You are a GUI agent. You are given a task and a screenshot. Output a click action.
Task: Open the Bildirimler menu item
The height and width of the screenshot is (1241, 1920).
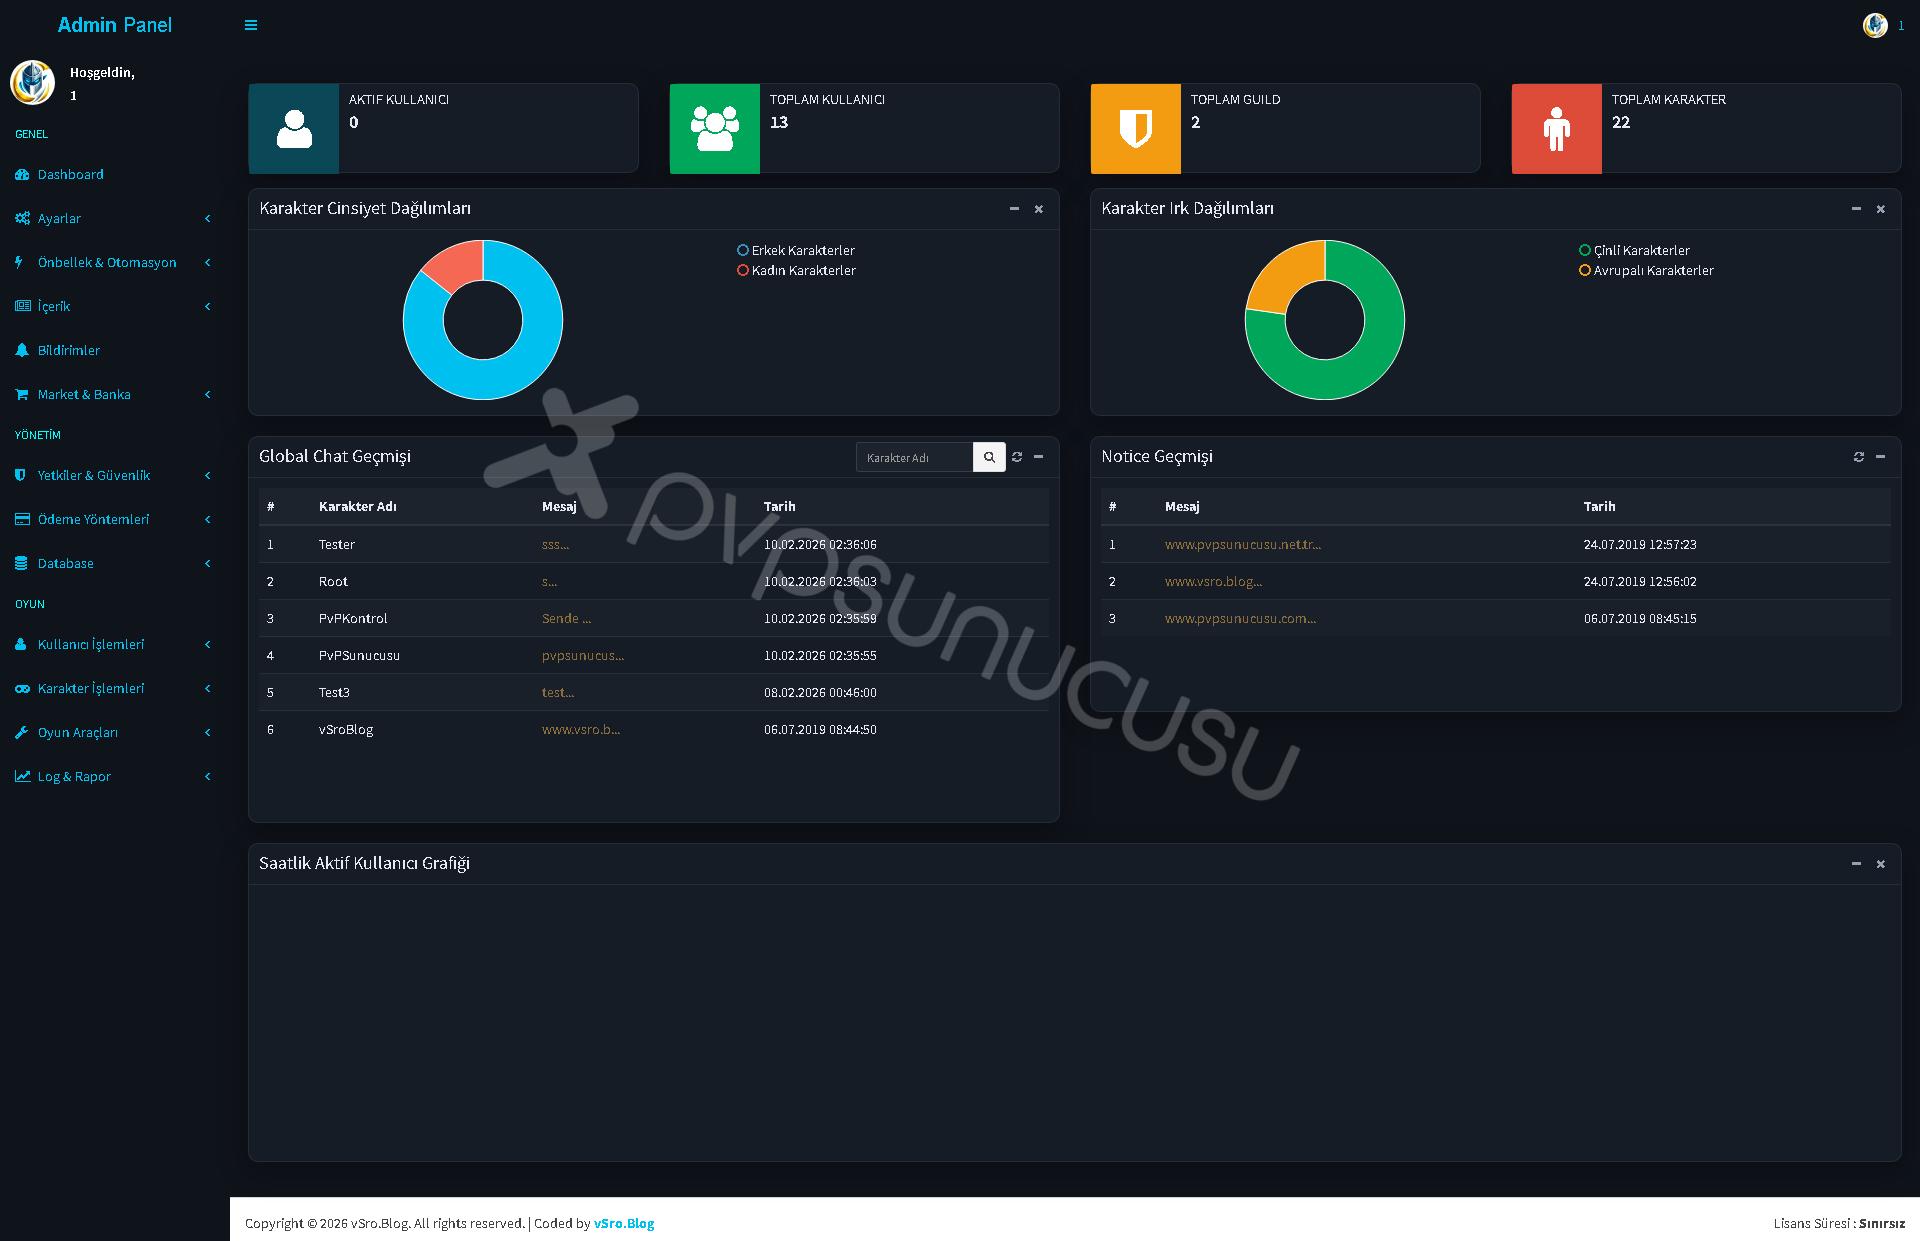(115, 351)
